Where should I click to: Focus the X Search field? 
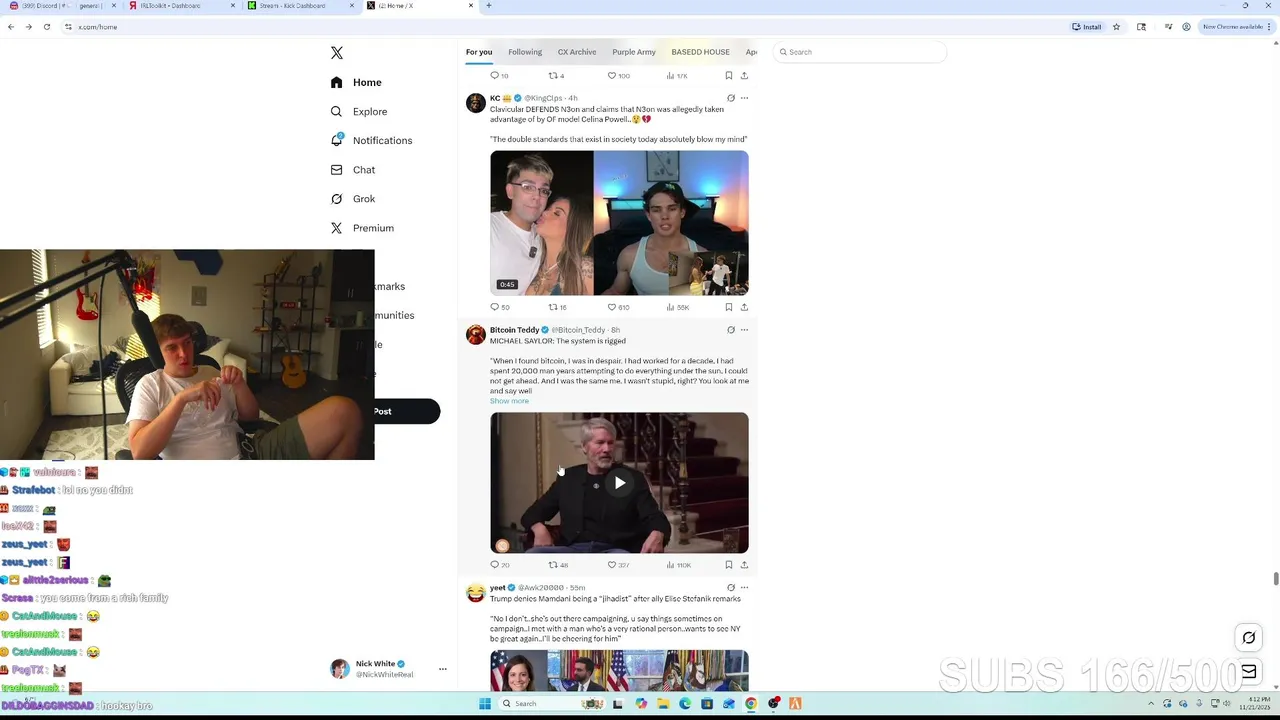(x=860, y=52)
